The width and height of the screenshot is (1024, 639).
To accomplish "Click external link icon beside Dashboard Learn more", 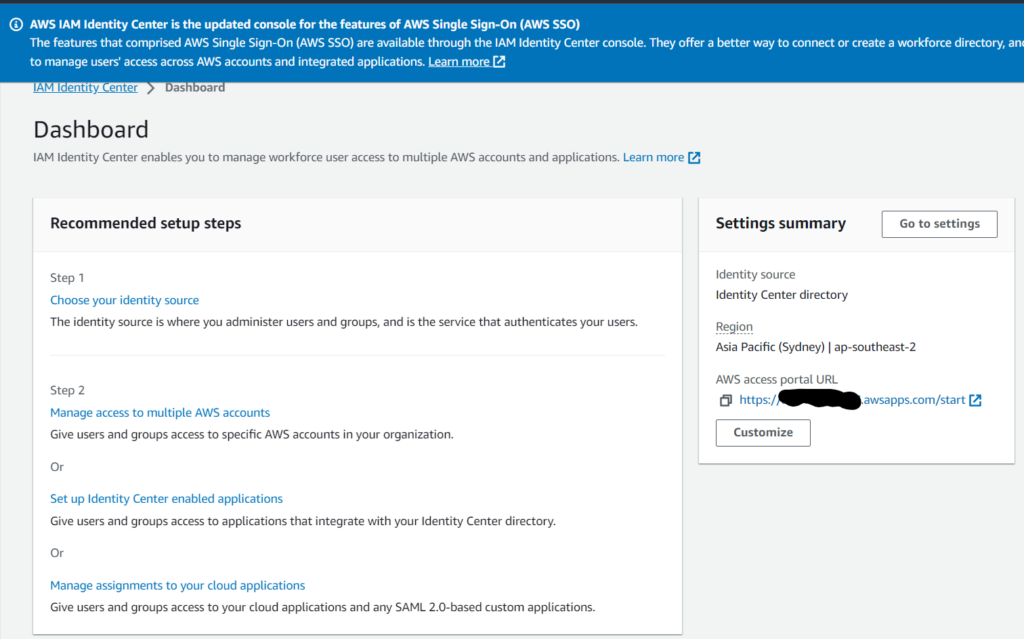I will [x=694, y=157].
